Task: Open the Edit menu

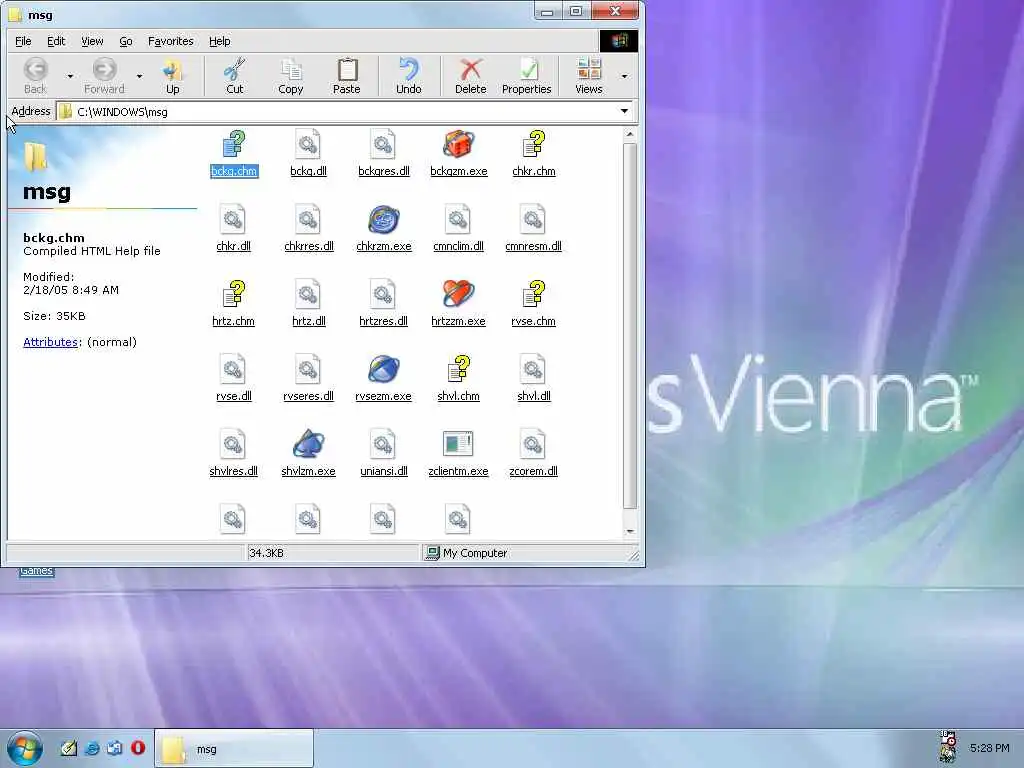Action: [x=56, y=41]
